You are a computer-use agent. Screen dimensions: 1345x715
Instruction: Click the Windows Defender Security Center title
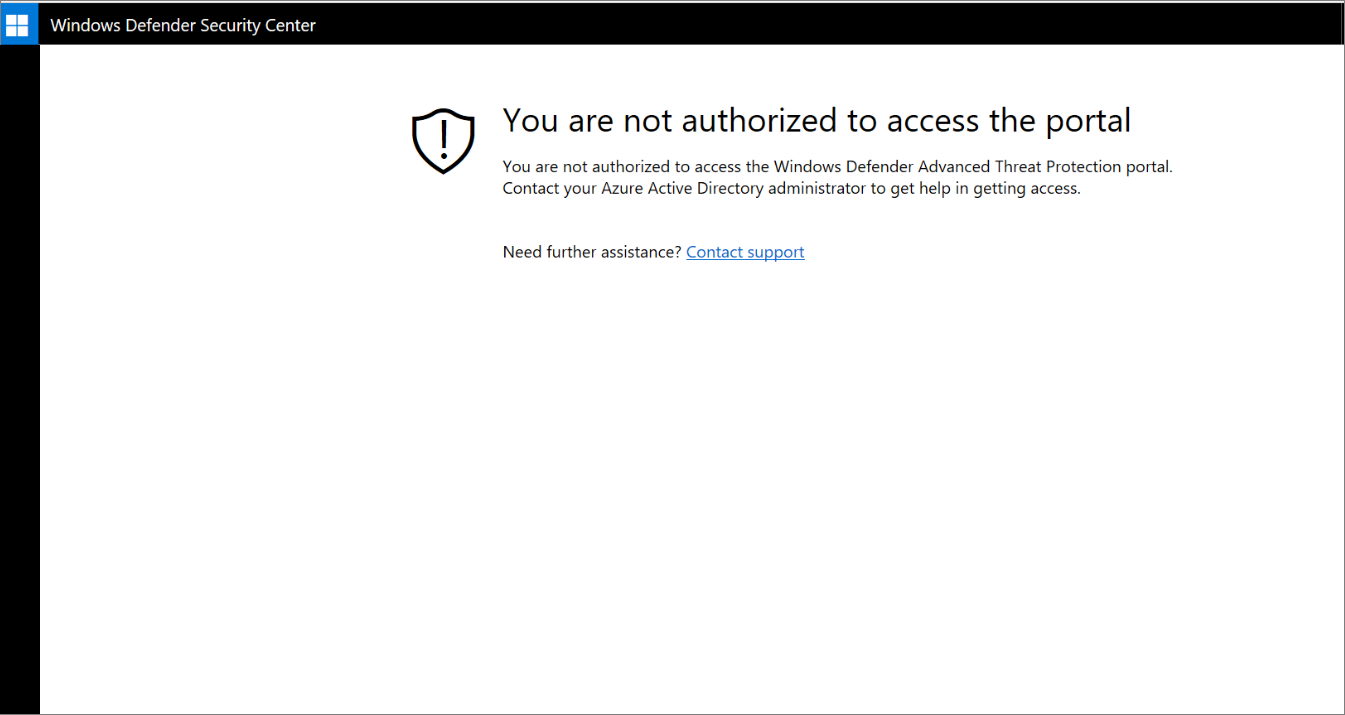[x=183, y=25]
